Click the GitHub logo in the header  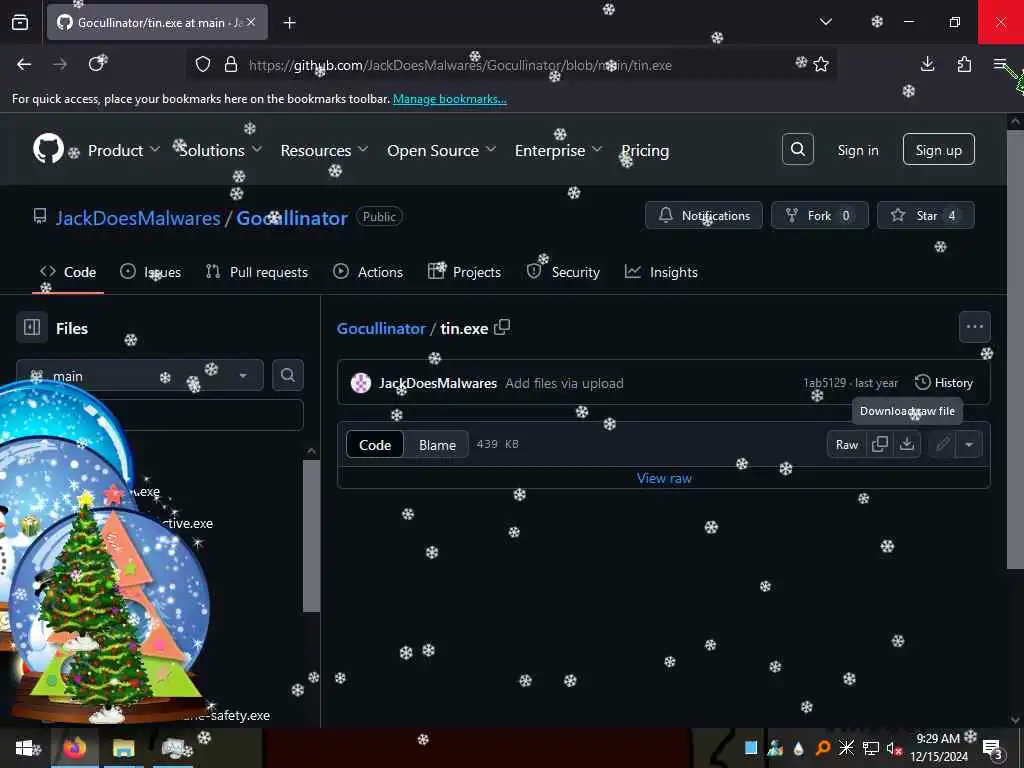pyautogui.click(x=48, y=149)
